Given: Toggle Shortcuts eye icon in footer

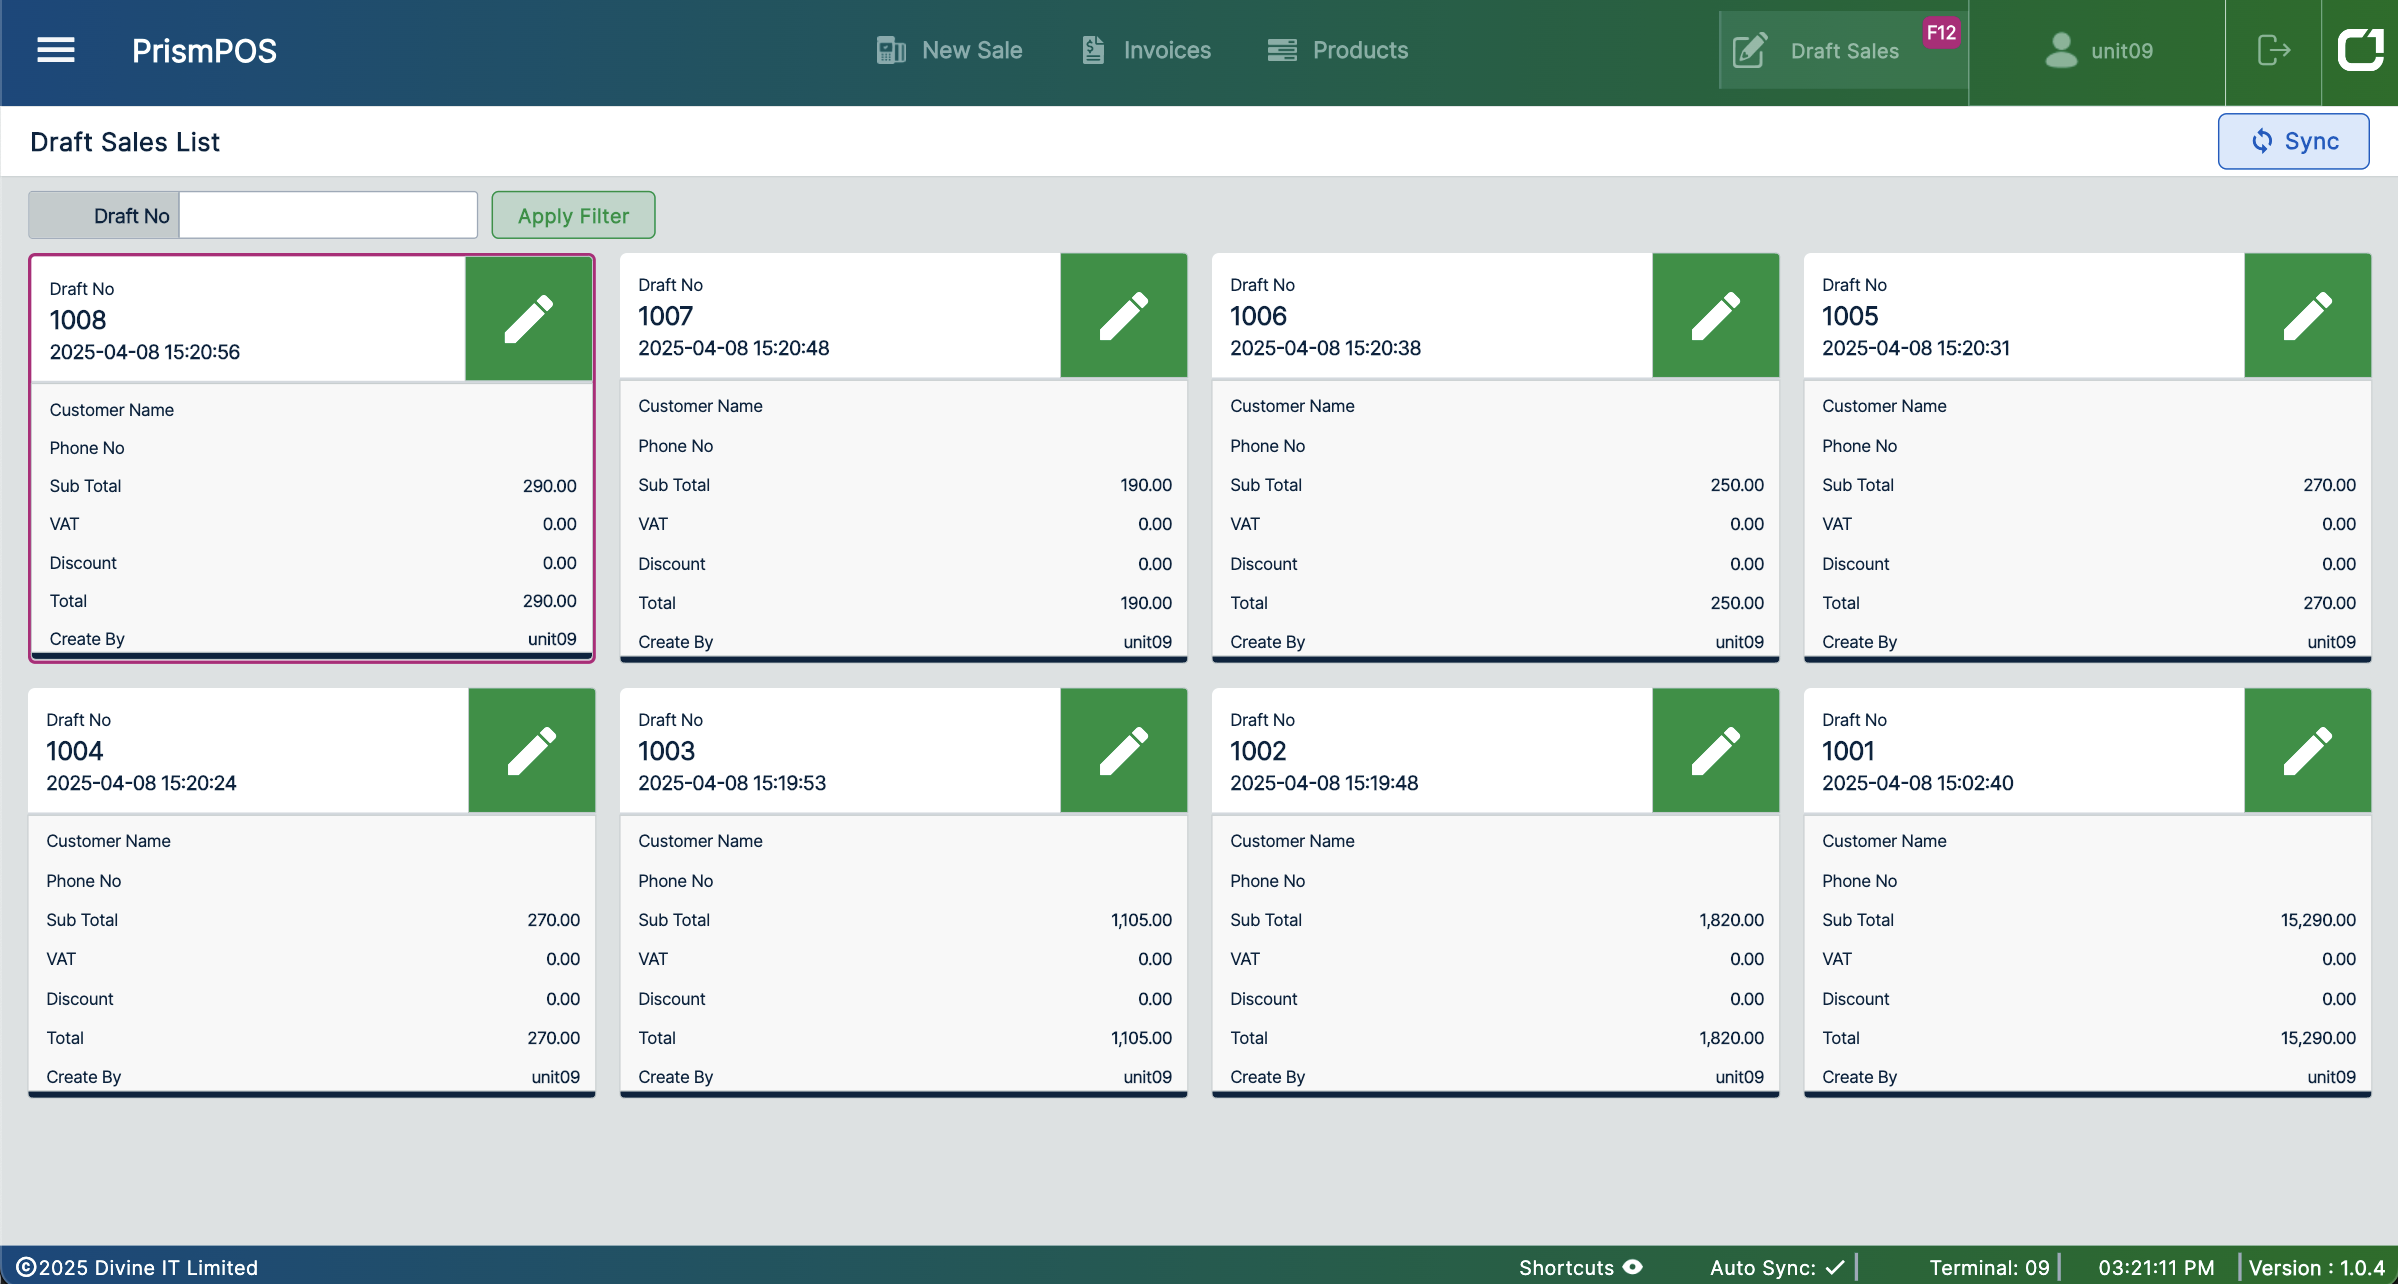Looking at the screenshot, I should click(x=1633, y=1267).
